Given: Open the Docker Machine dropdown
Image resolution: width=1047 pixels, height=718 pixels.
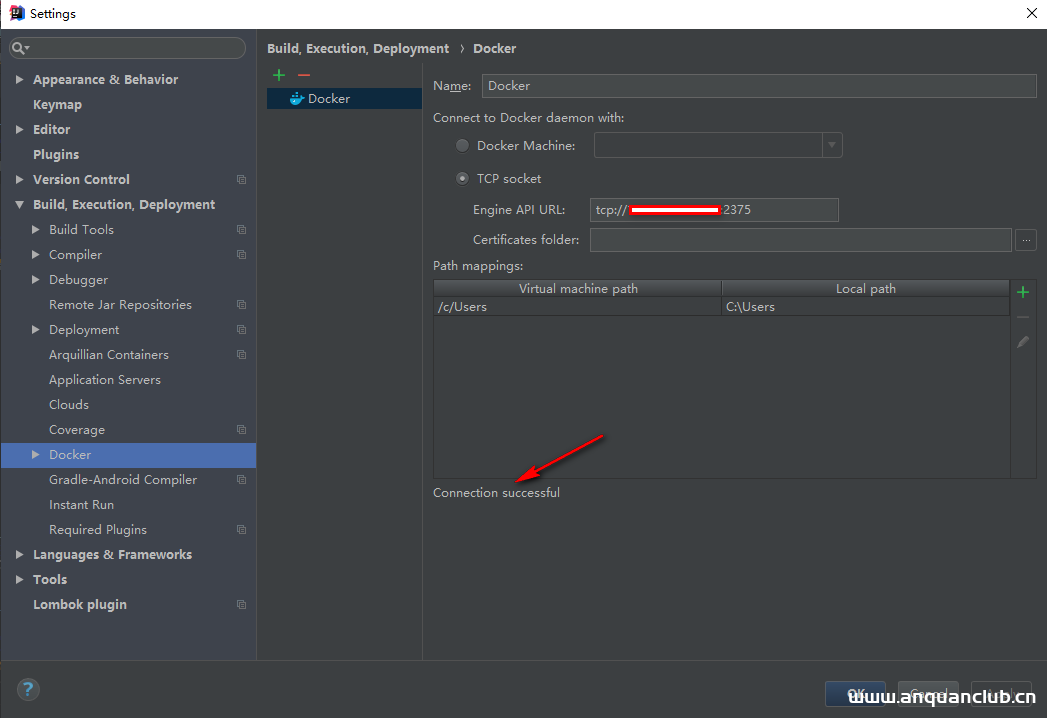Looking at the screenshot, I should pyautogui.click(x=831, y=146).
